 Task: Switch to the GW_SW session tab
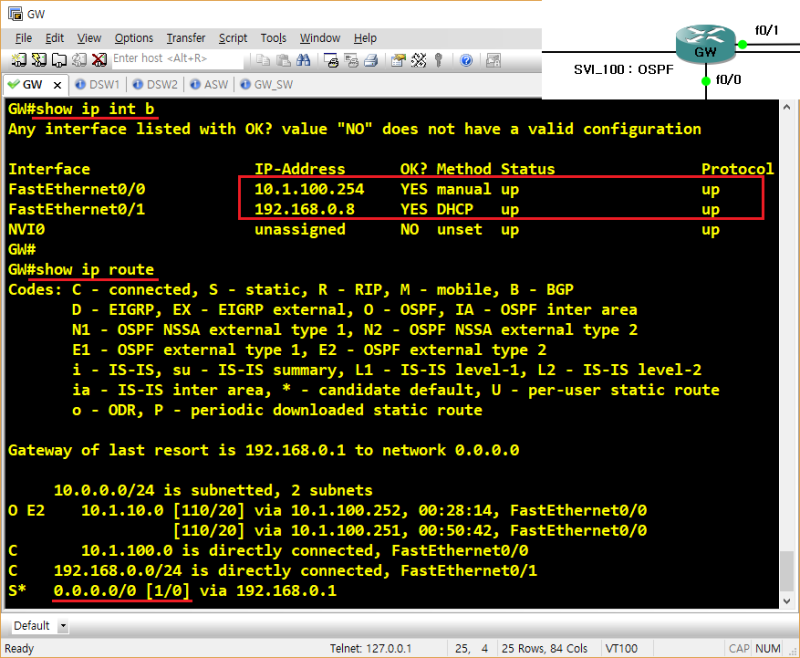tap(267, 85)
